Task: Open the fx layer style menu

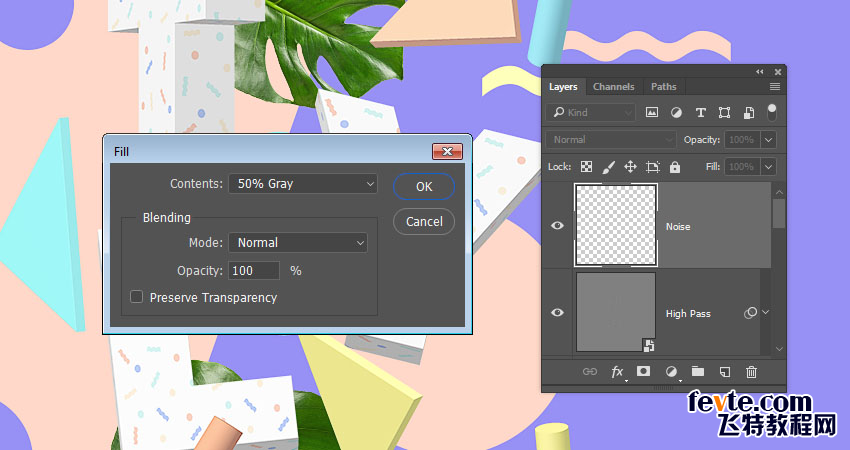Action: [617, 372]
